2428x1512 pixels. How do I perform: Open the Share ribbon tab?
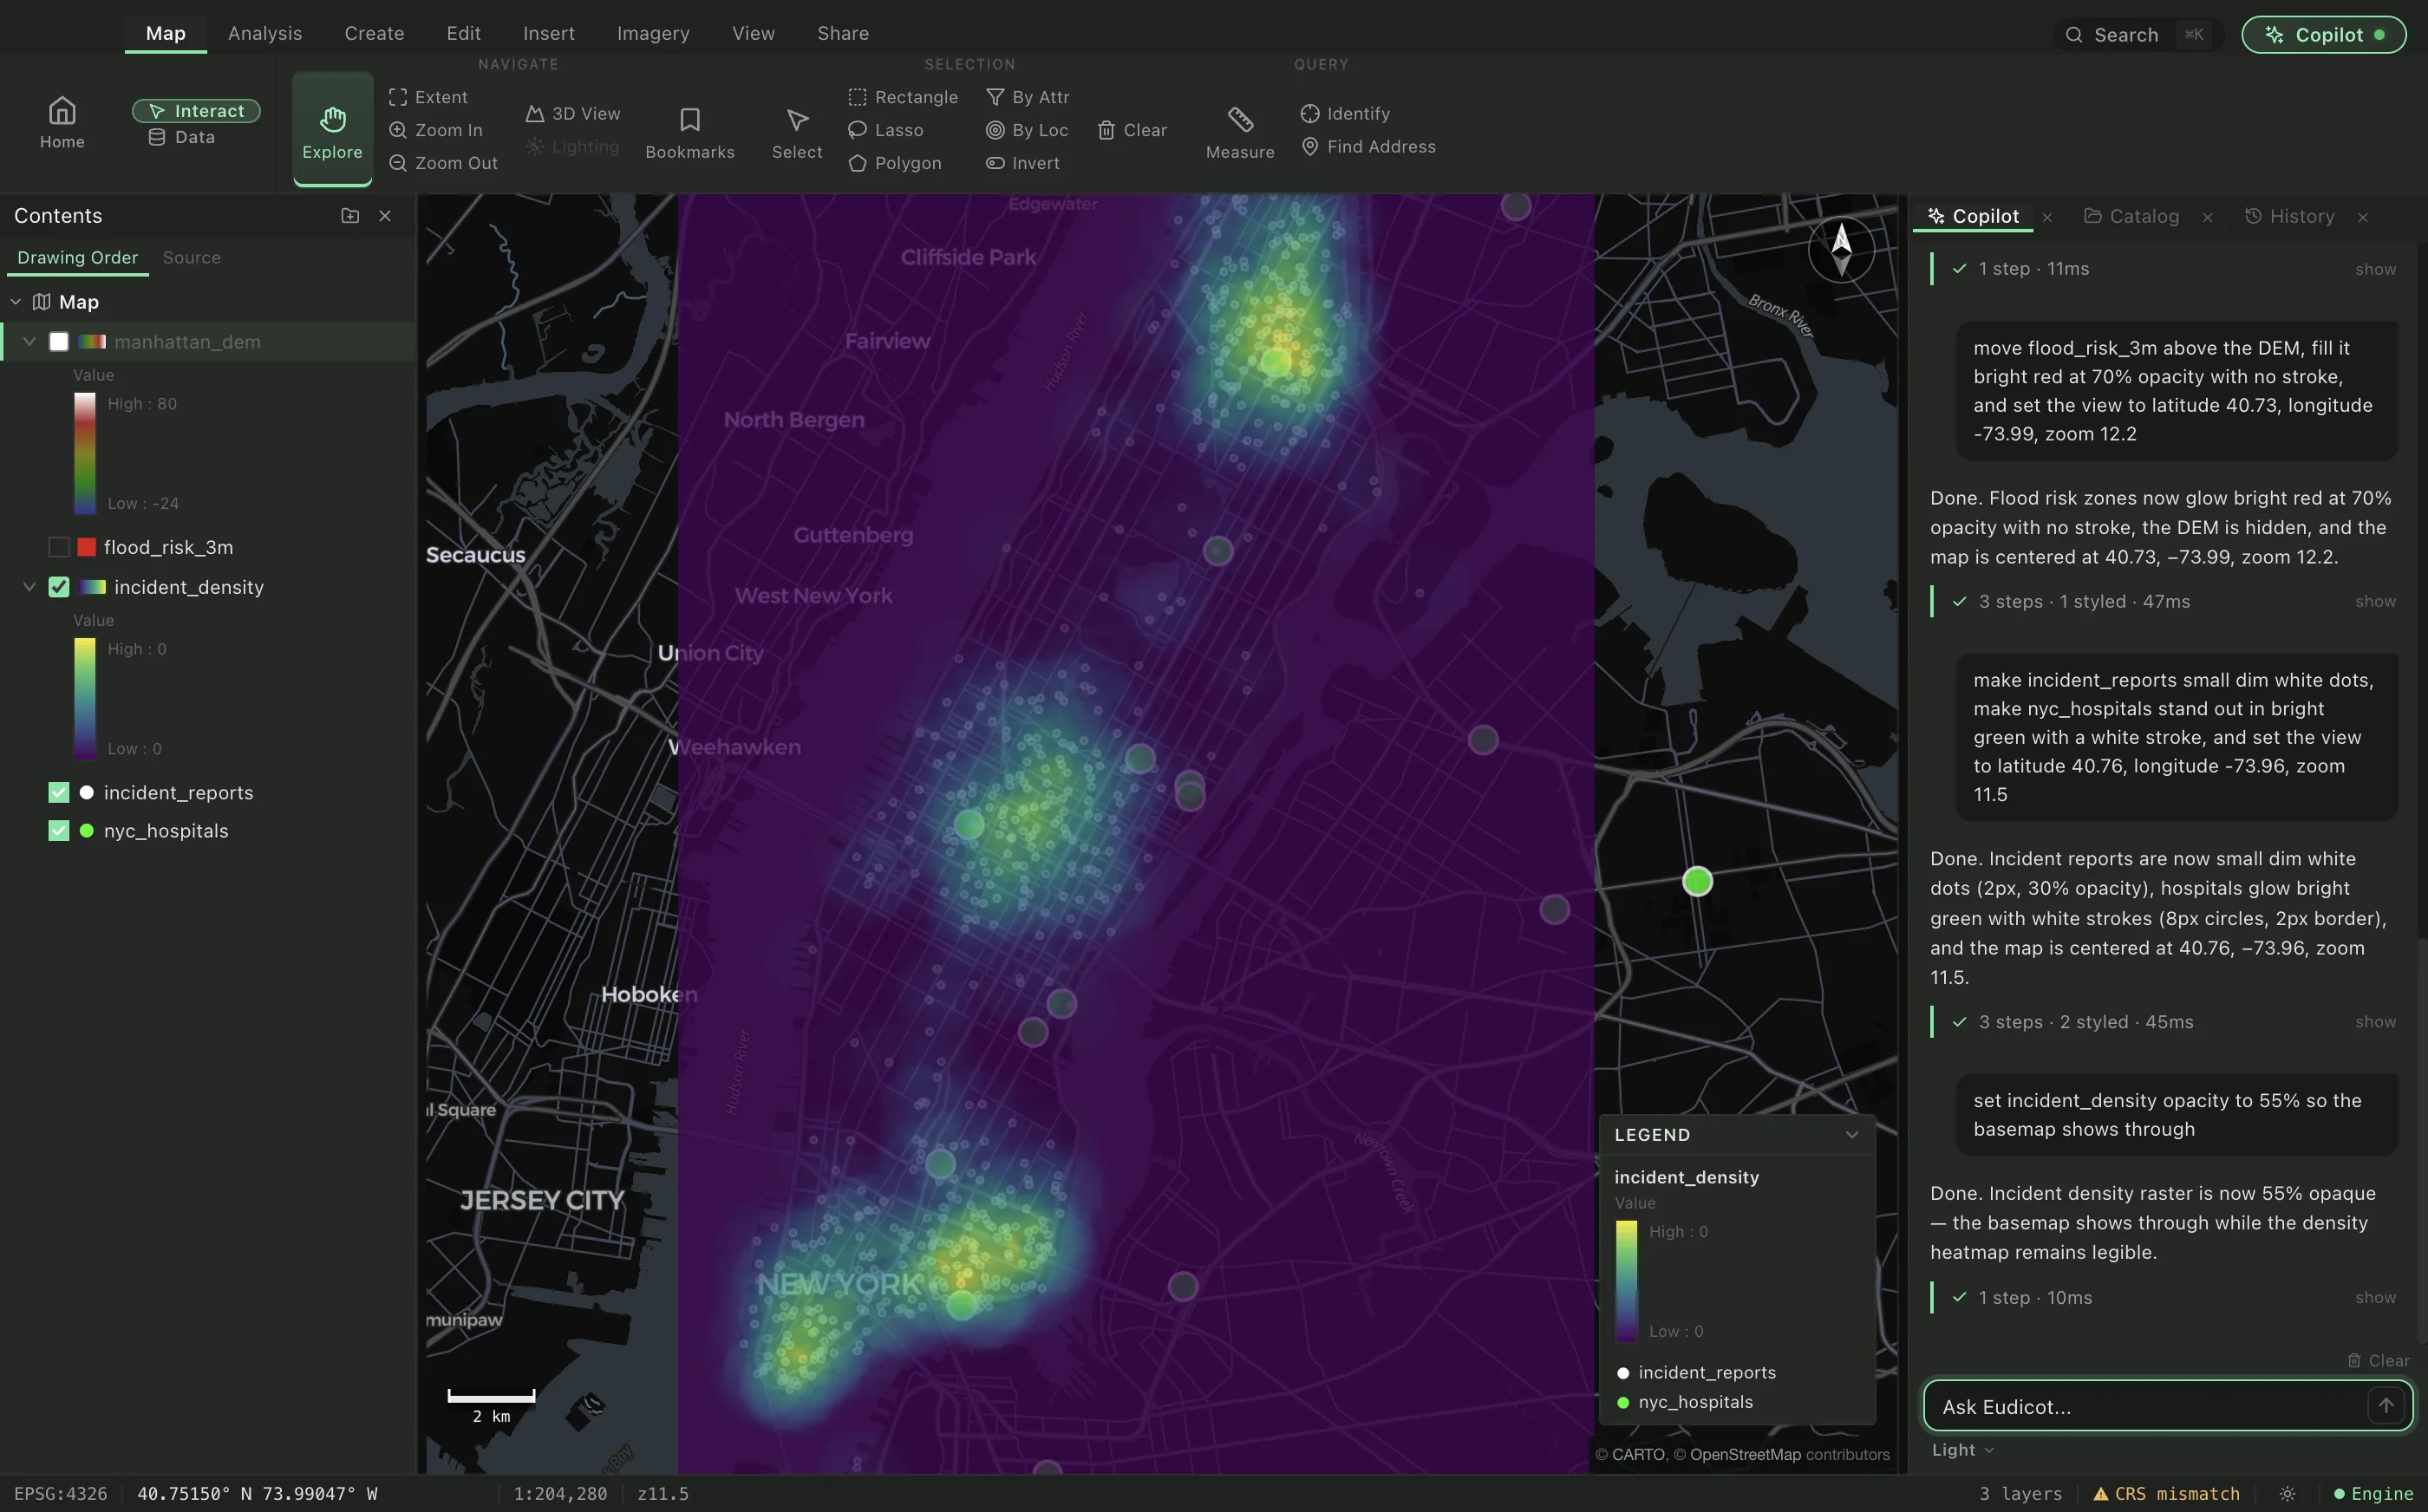coord(843,33)
